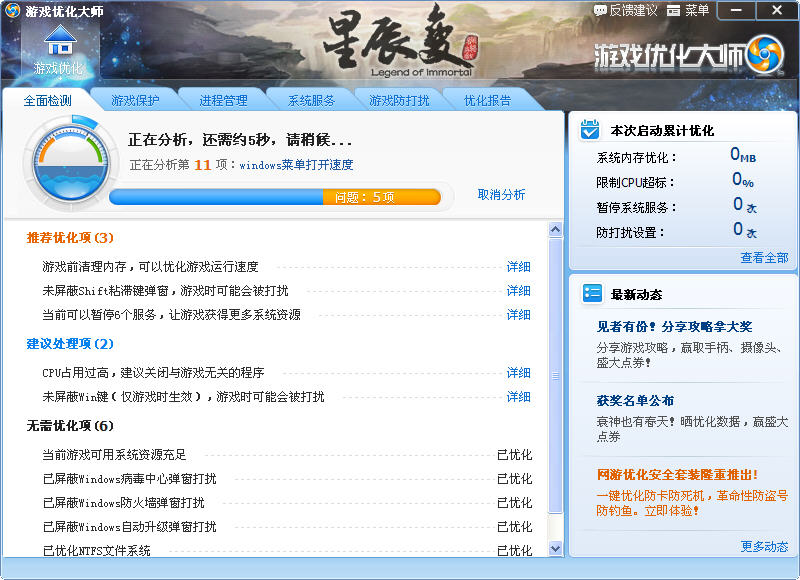The image size is (800, 580).
Task: Select row 未屏蔽Shift粘滞键弹窗
Action: pos(287,291)
